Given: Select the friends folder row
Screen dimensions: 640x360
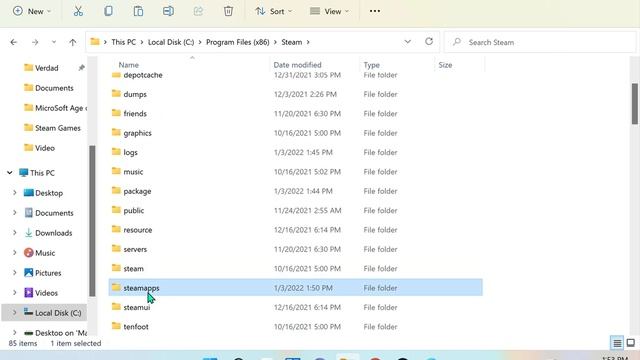Looking at the screenshot, I should 296,113.
